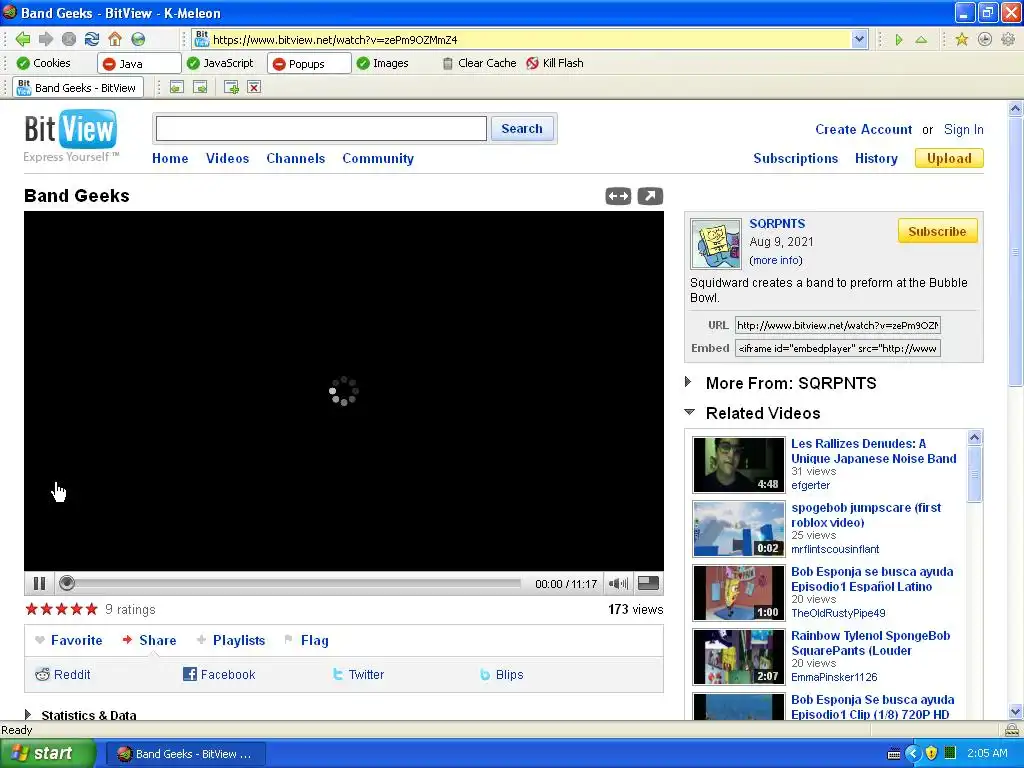
Task: Share on Reddit icon link
Action: tap(63, 675)
